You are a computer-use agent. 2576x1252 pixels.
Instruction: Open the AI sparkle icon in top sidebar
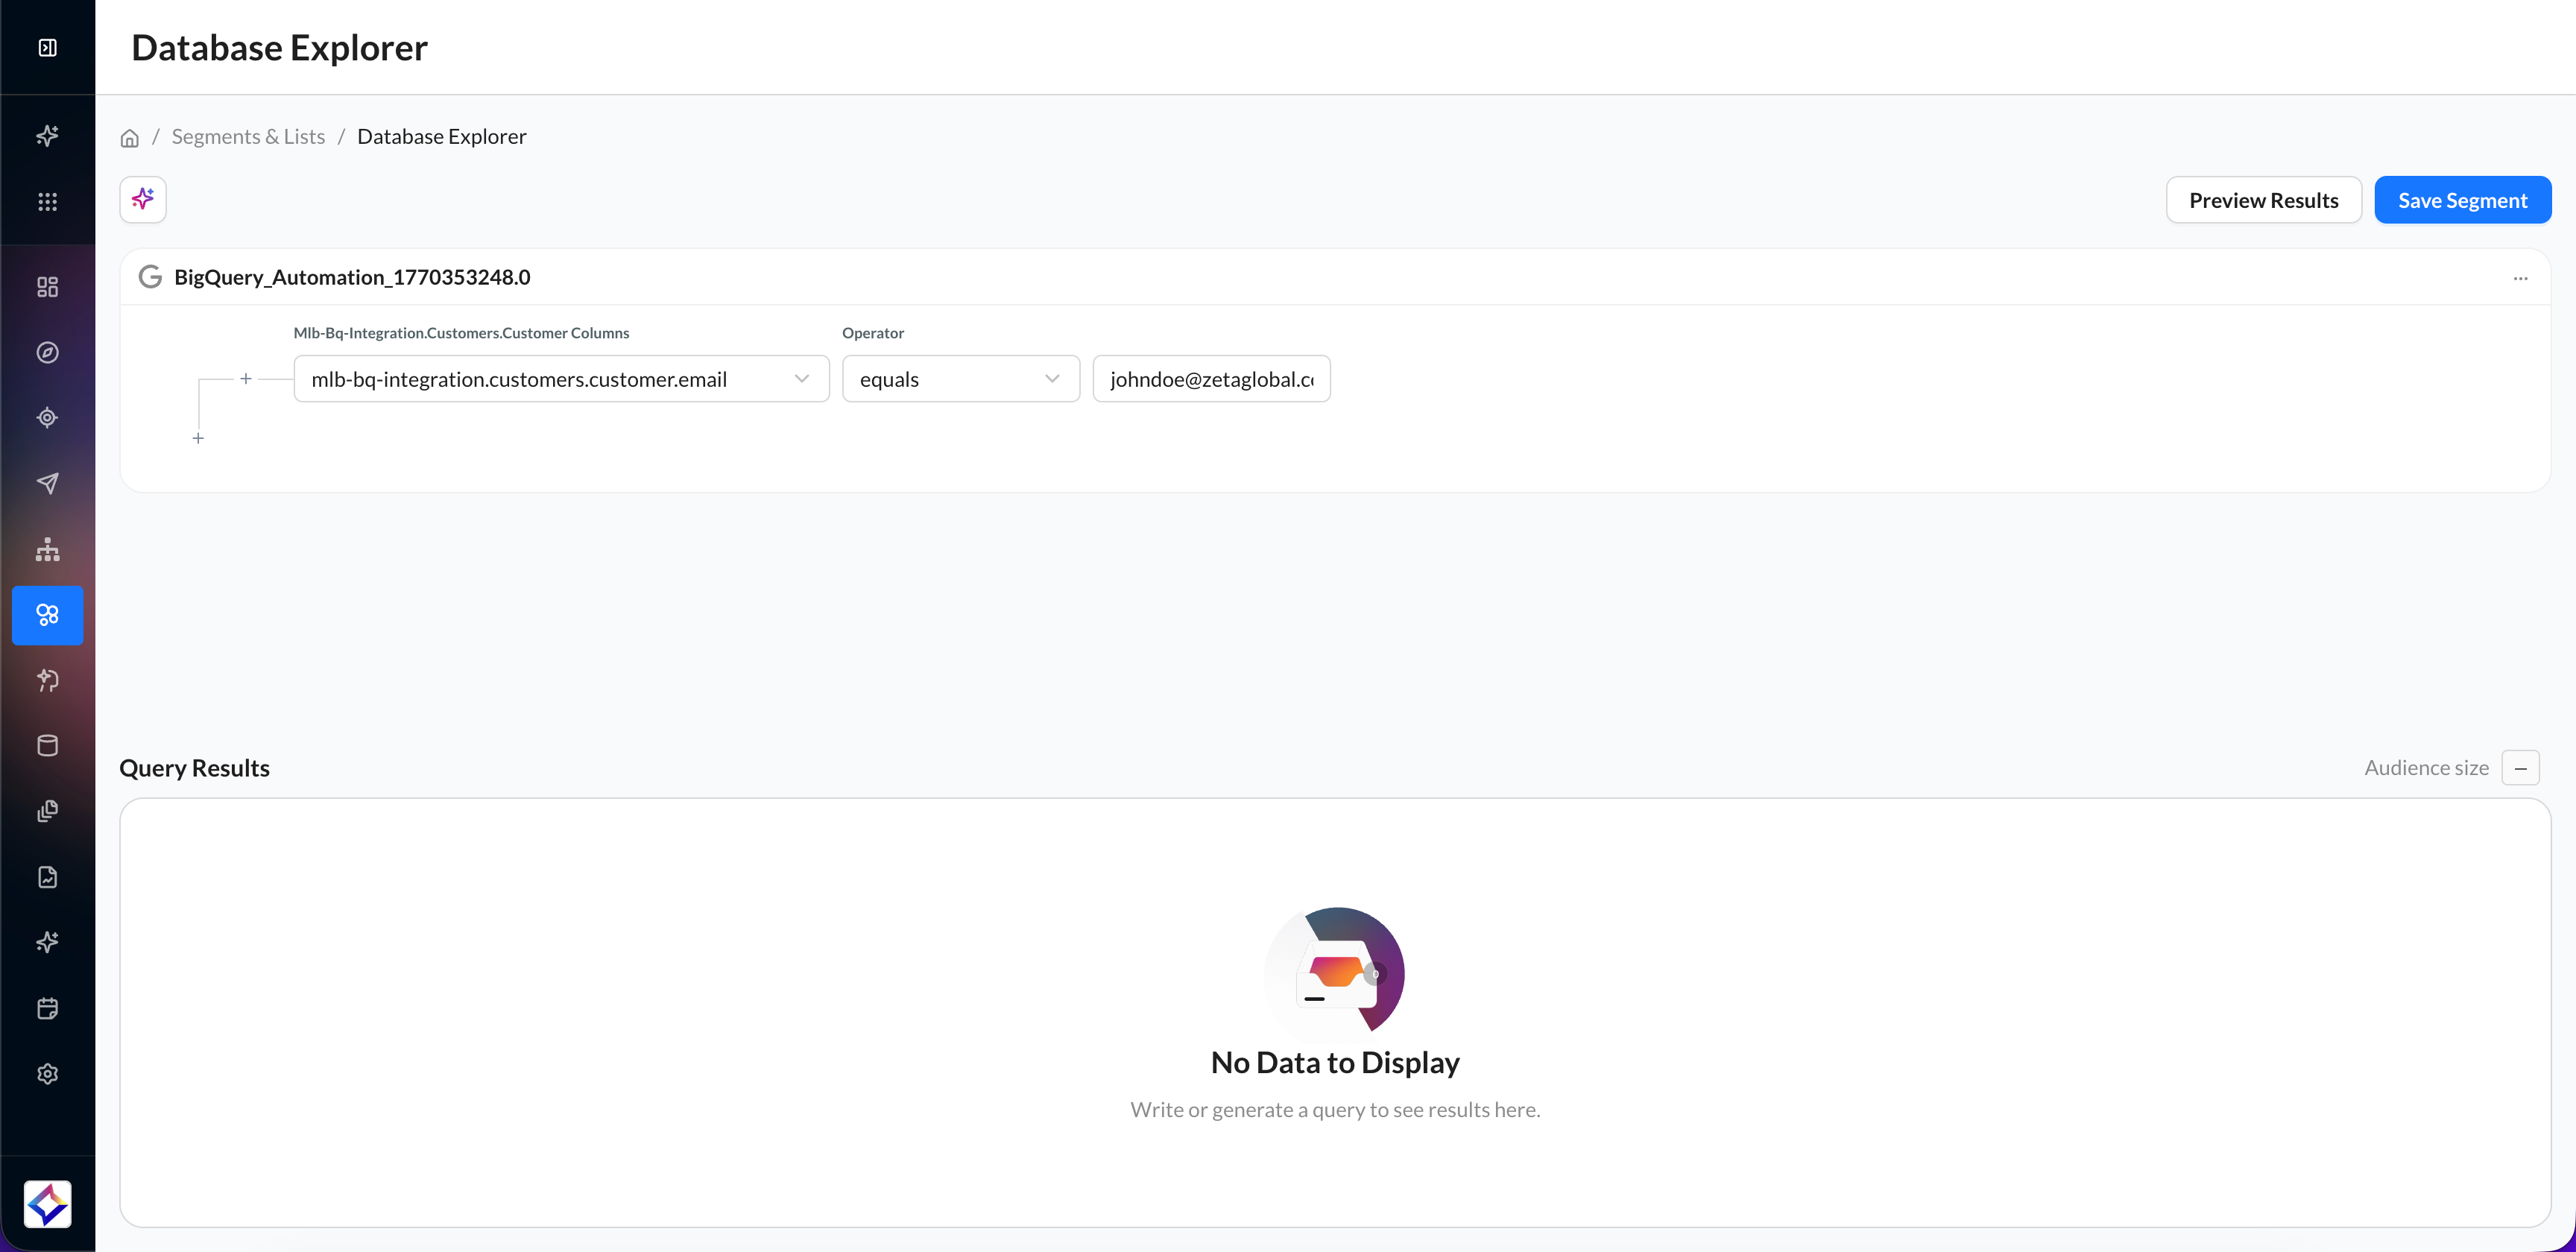click(x=47, y=135)
